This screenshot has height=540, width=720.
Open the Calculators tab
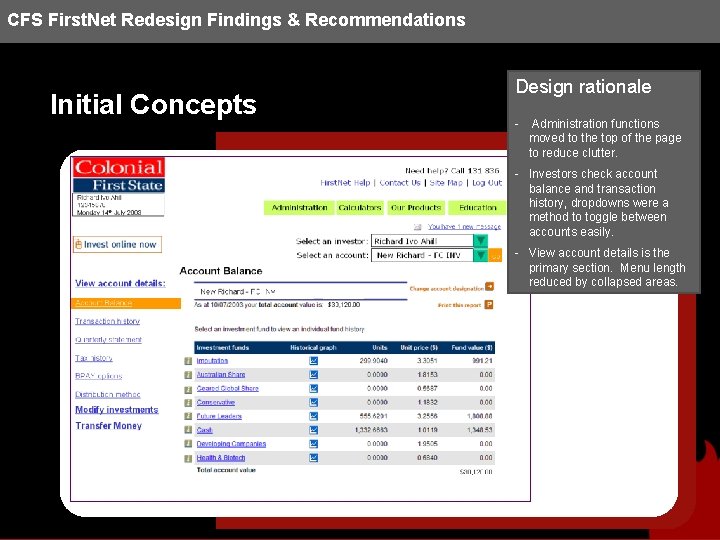[360, 208]
